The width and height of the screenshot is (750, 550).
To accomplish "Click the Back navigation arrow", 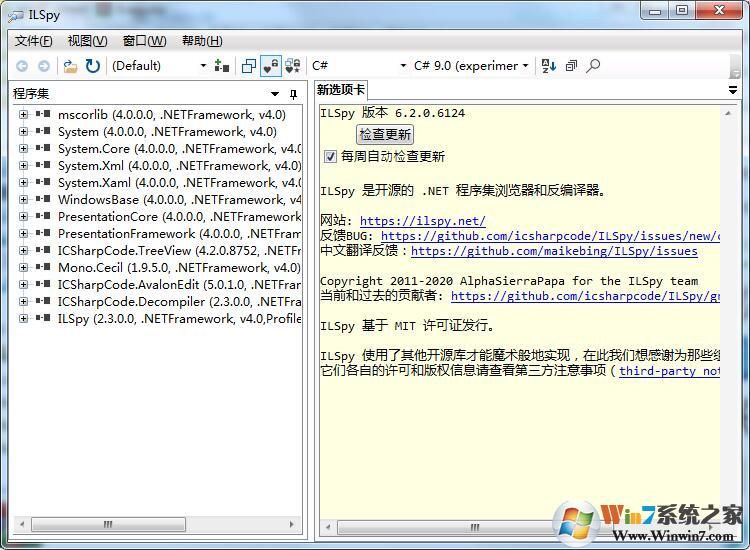I will point(22,66).
